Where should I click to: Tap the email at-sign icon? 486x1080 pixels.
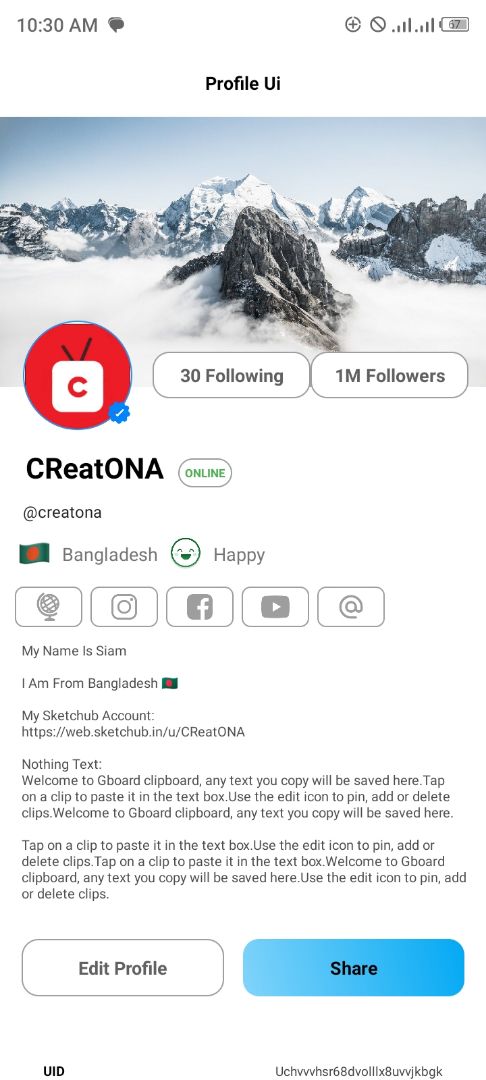click(351, 607)
